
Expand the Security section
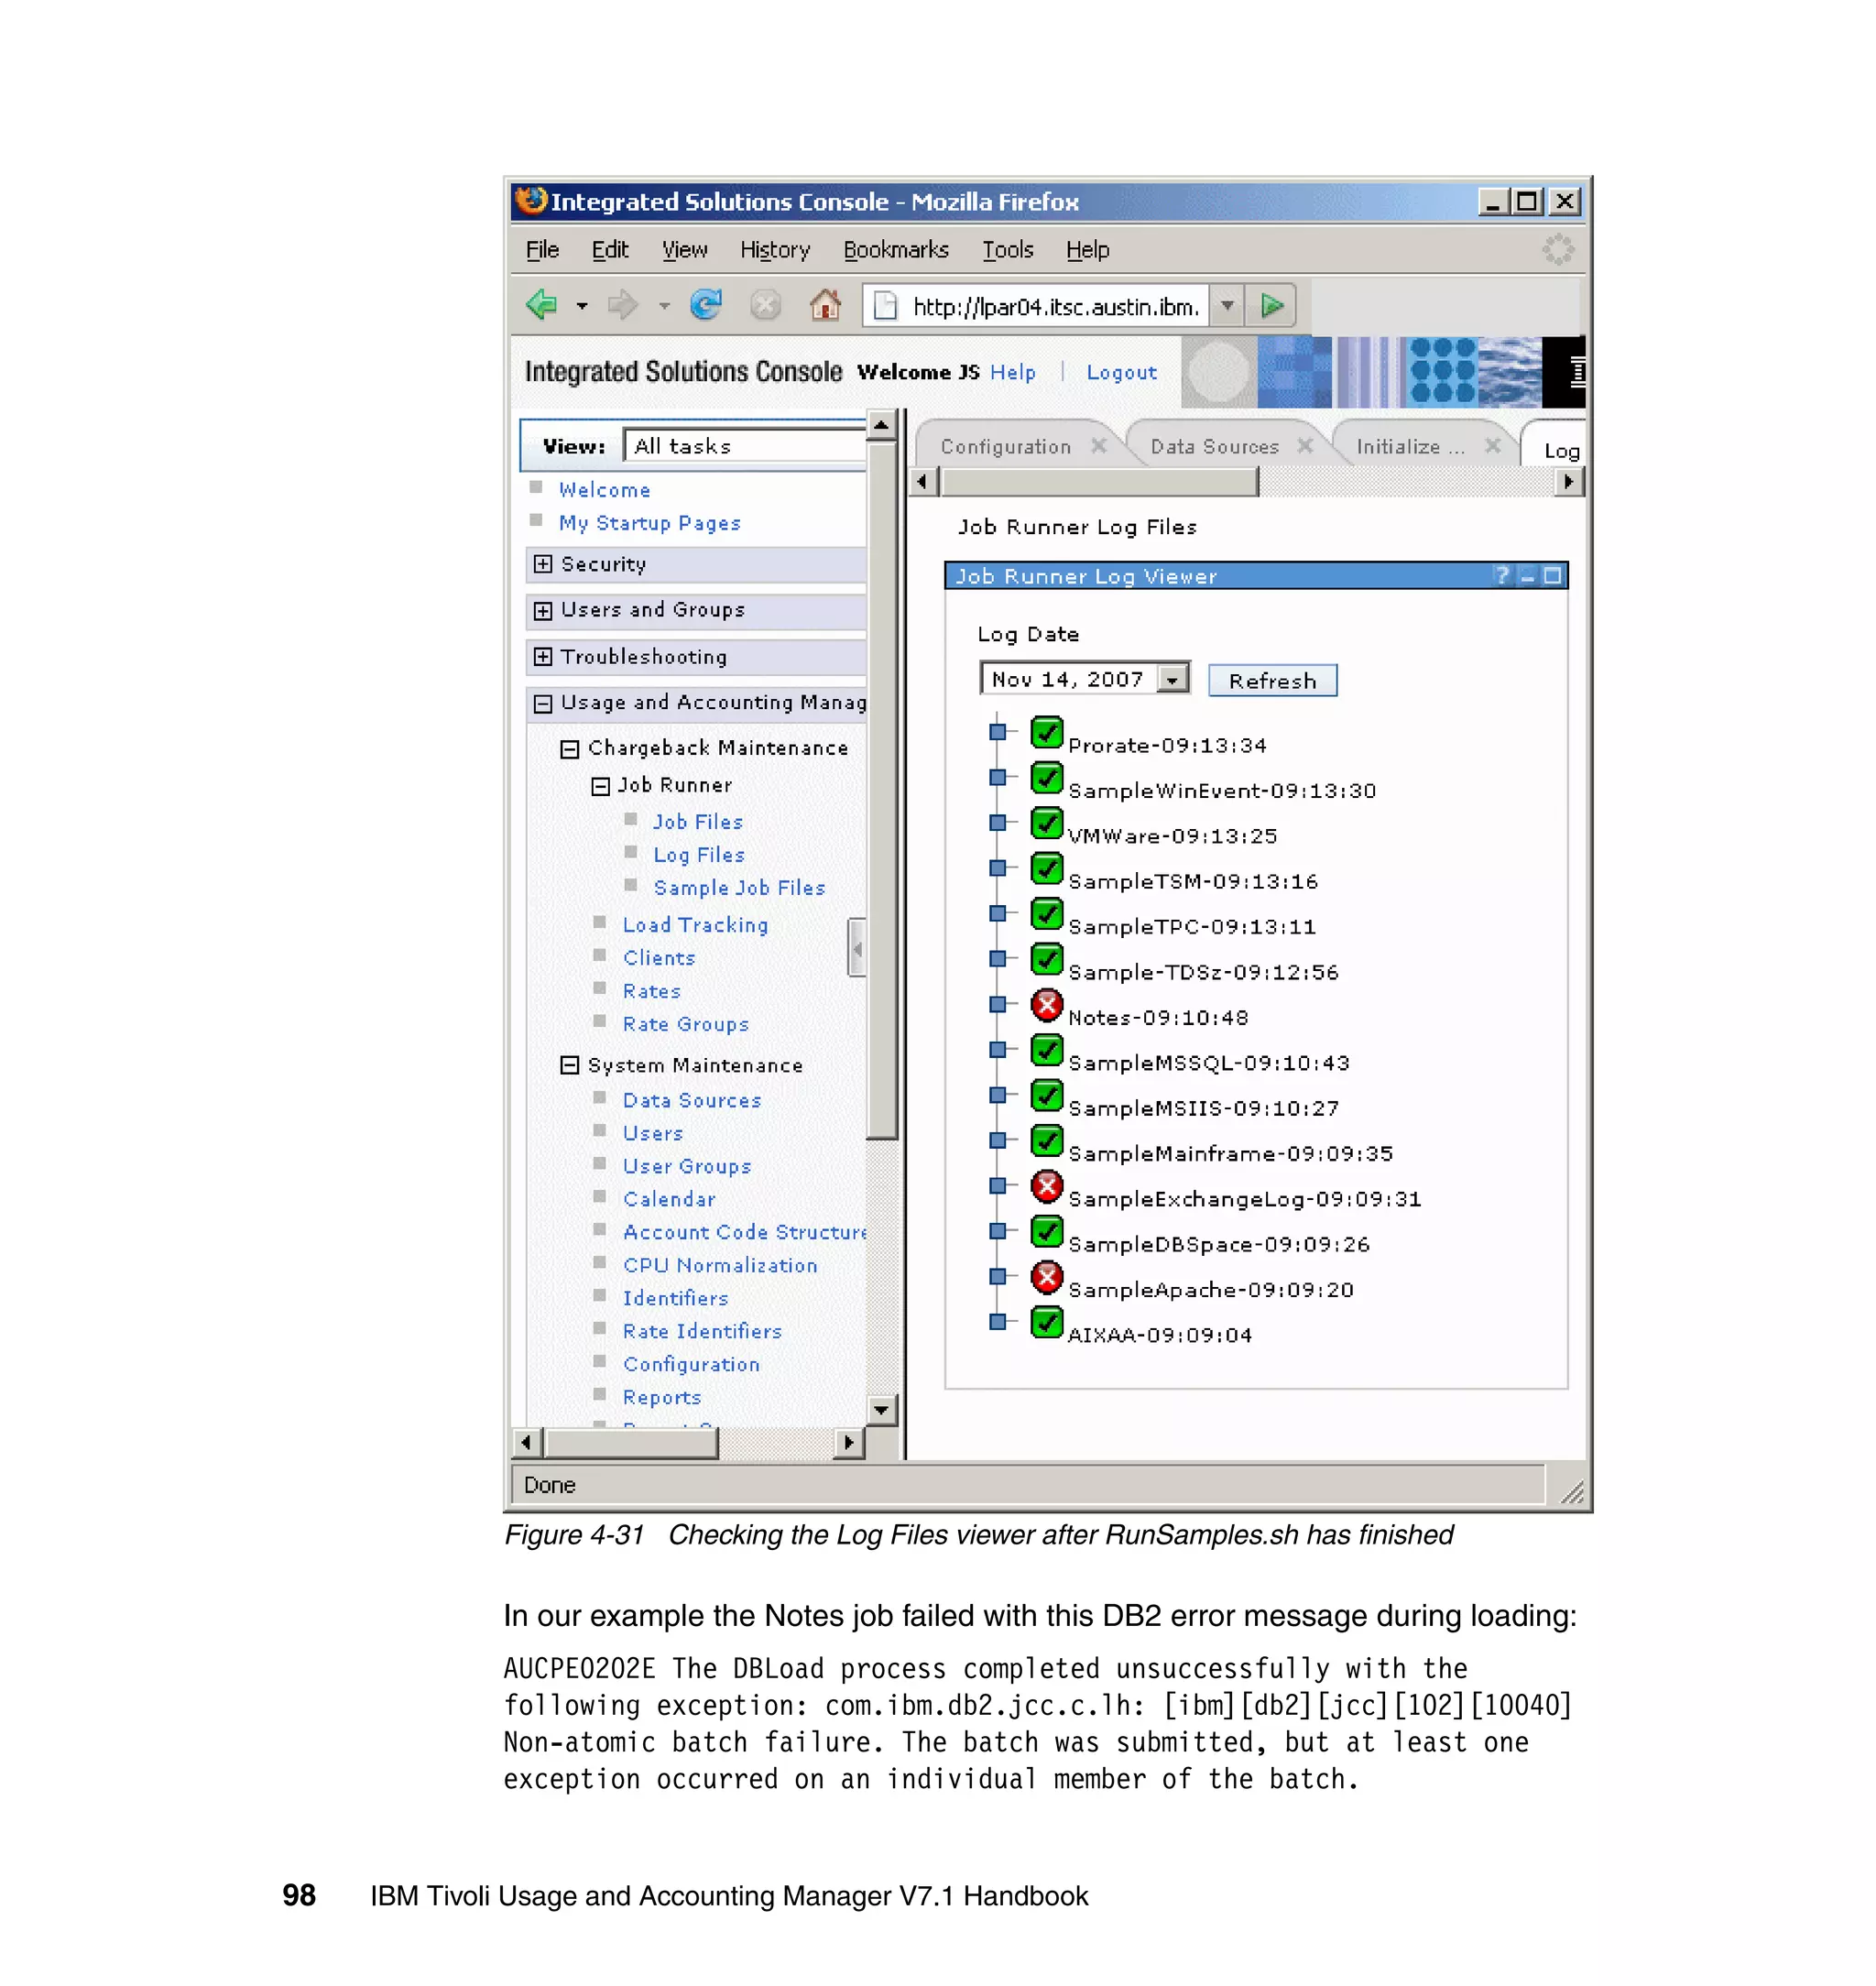(x=542, y=564)
